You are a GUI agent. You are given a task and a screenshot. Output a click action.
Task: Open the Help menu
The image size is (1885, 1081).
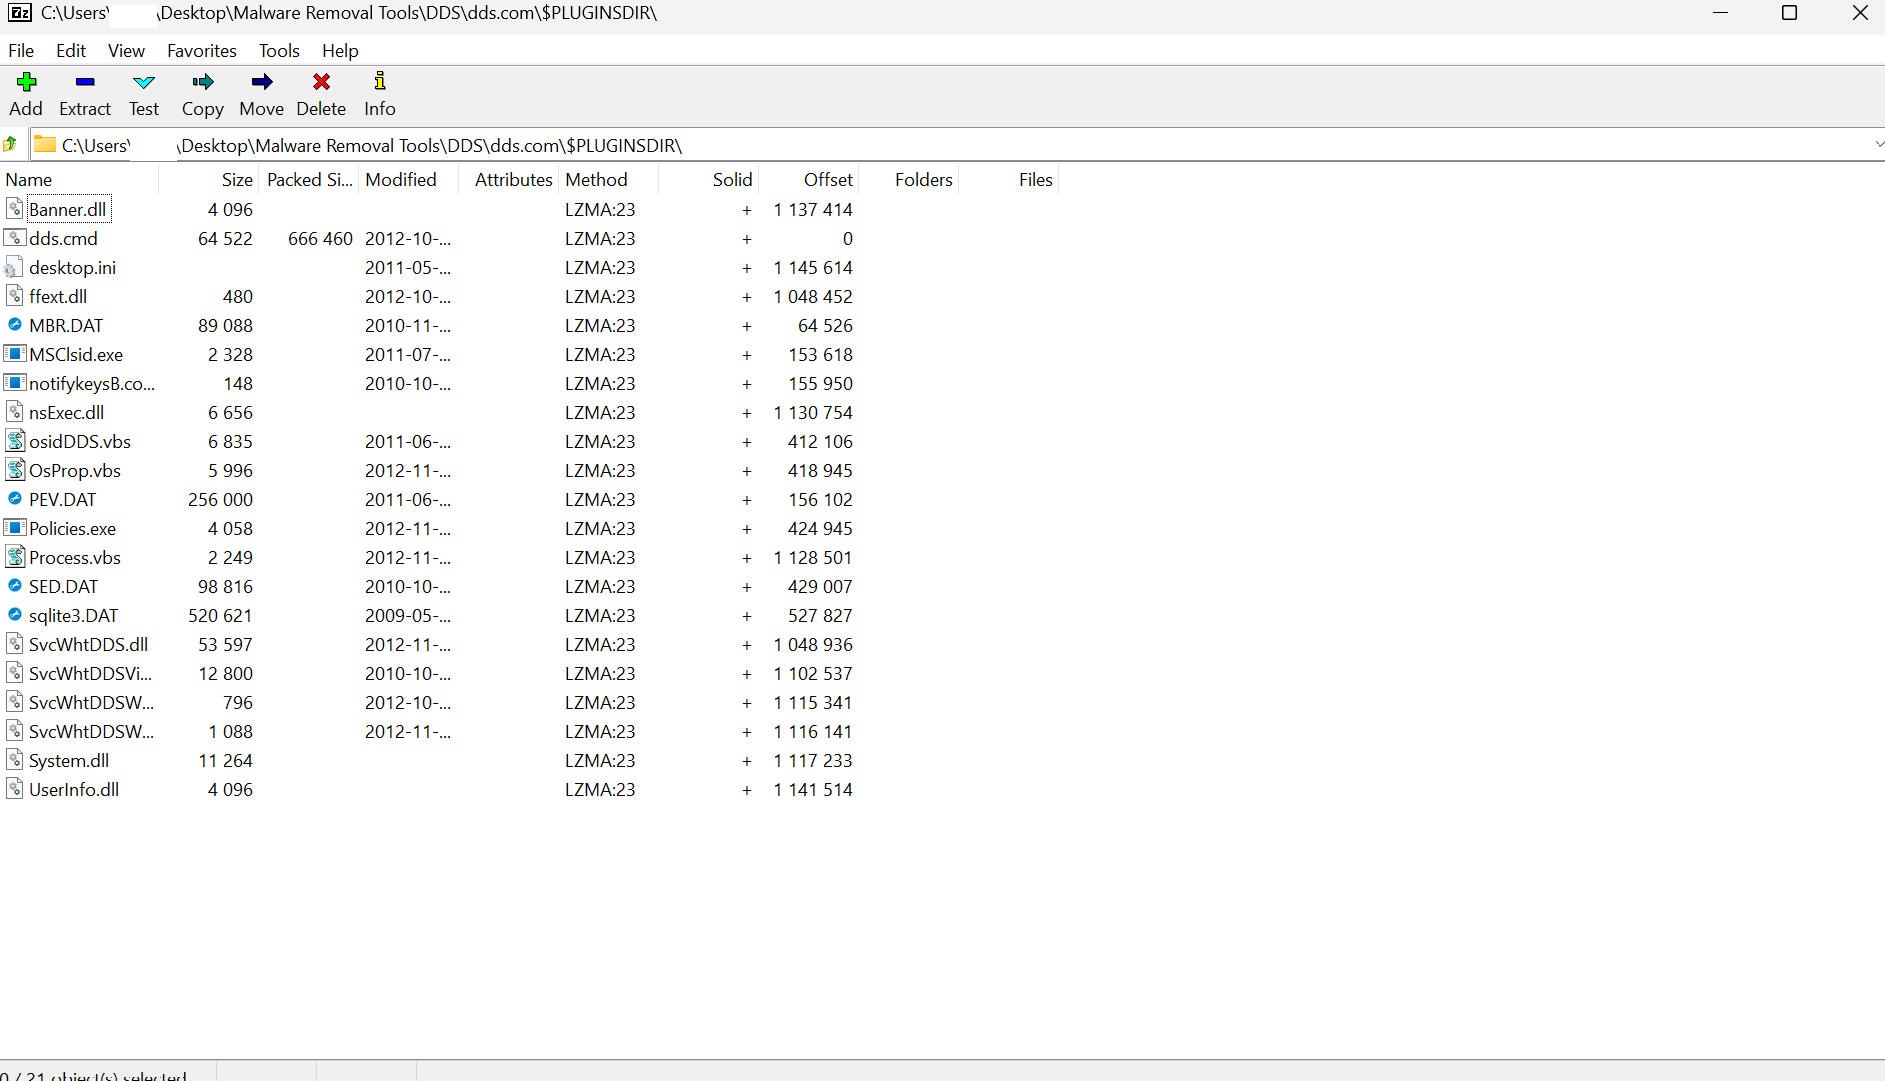click(x=340, y=50)
